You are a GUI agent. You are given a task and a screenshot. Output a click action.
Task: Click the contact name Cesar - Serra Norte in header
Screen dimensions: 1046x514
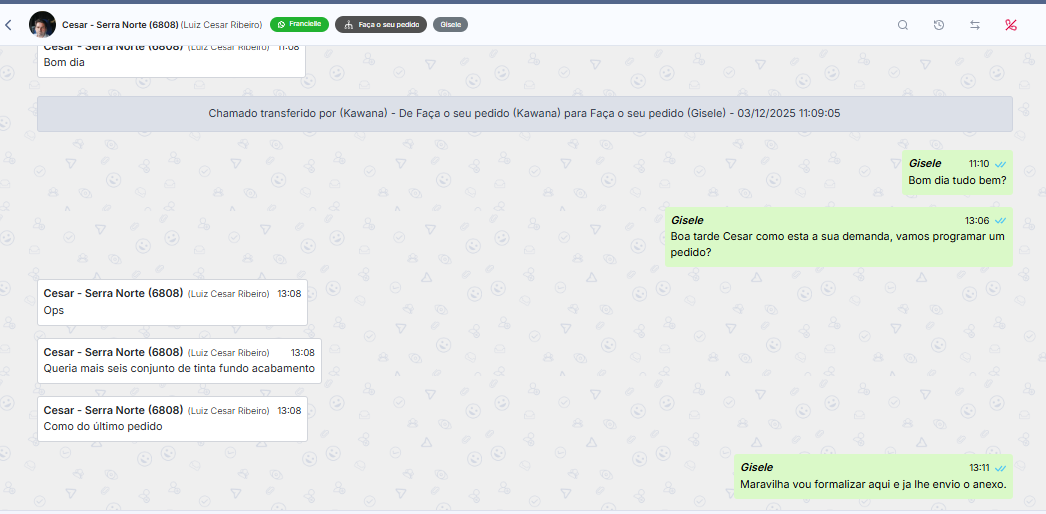point(120,25)
